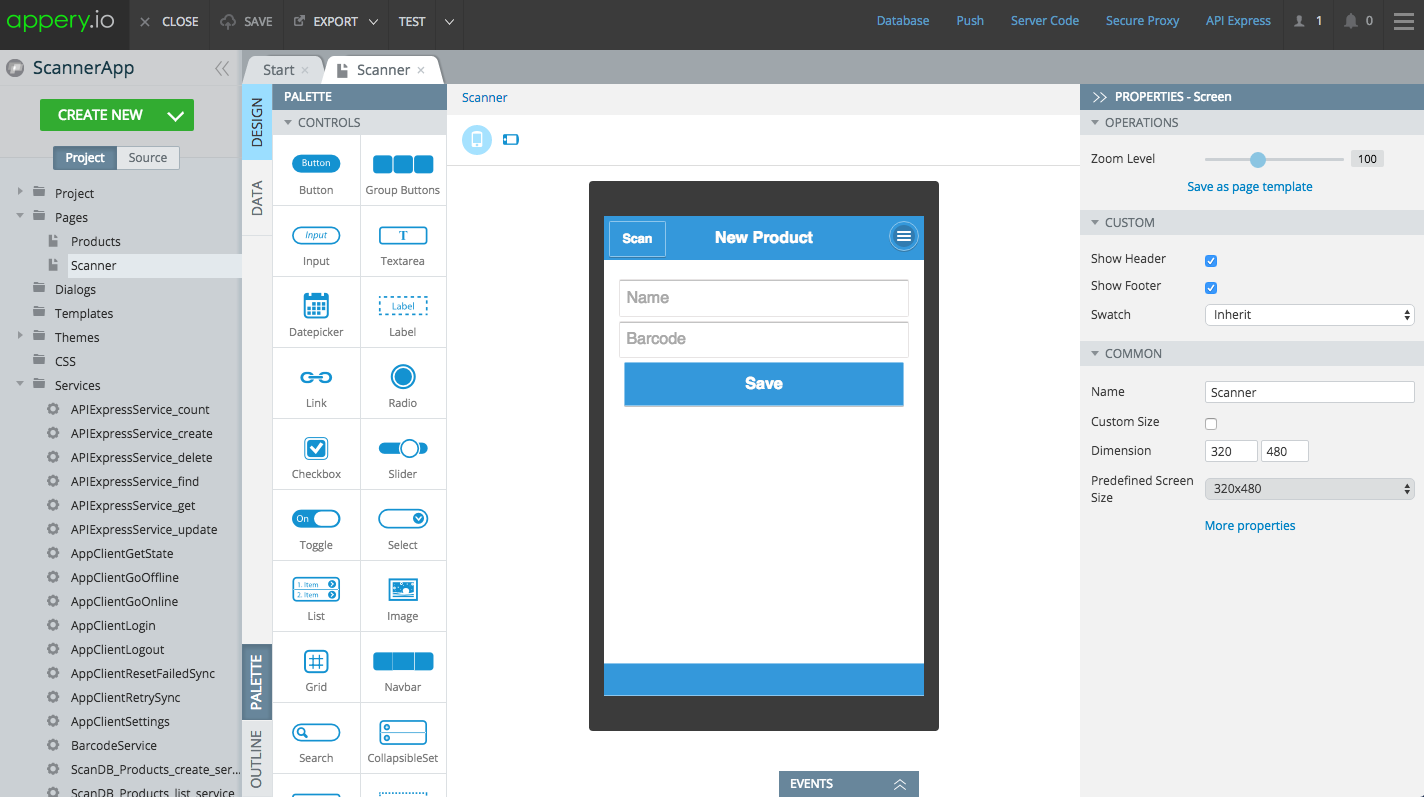
Task: Expand the Themes folder
Action: (x=20, y=336)
